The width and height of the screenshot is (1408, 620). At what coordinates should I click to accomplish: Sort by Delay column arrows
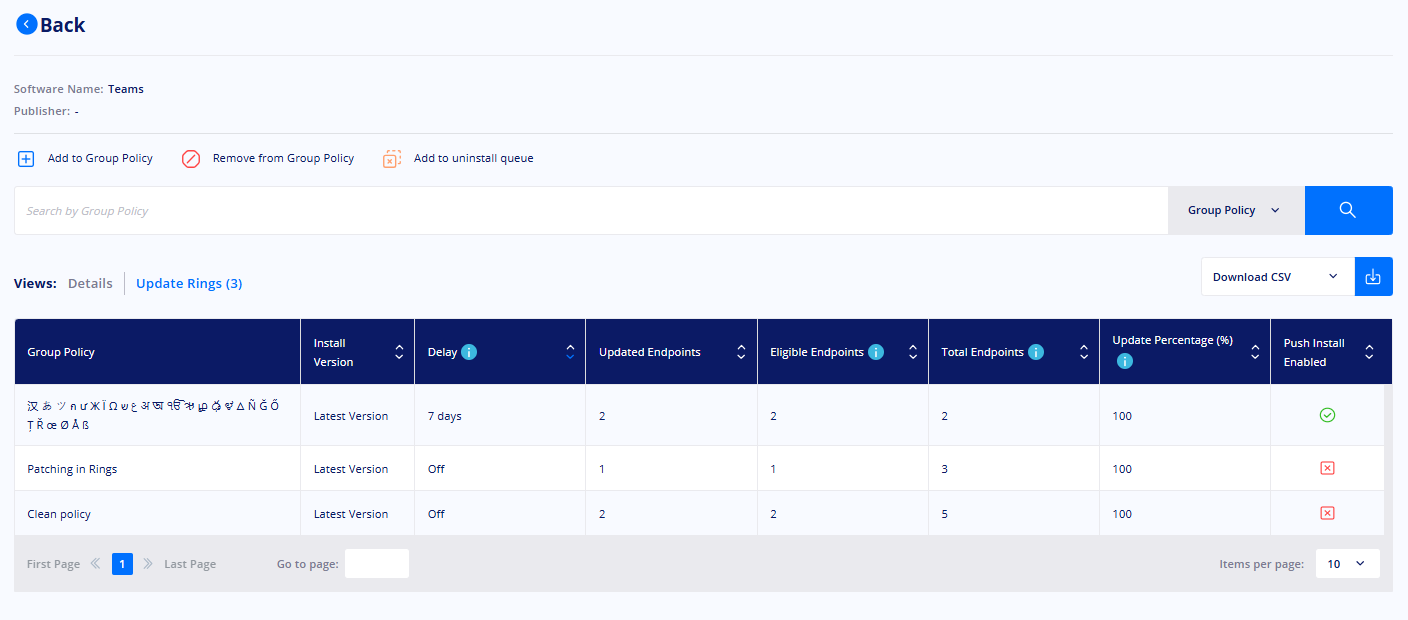[x=570, y=352]
